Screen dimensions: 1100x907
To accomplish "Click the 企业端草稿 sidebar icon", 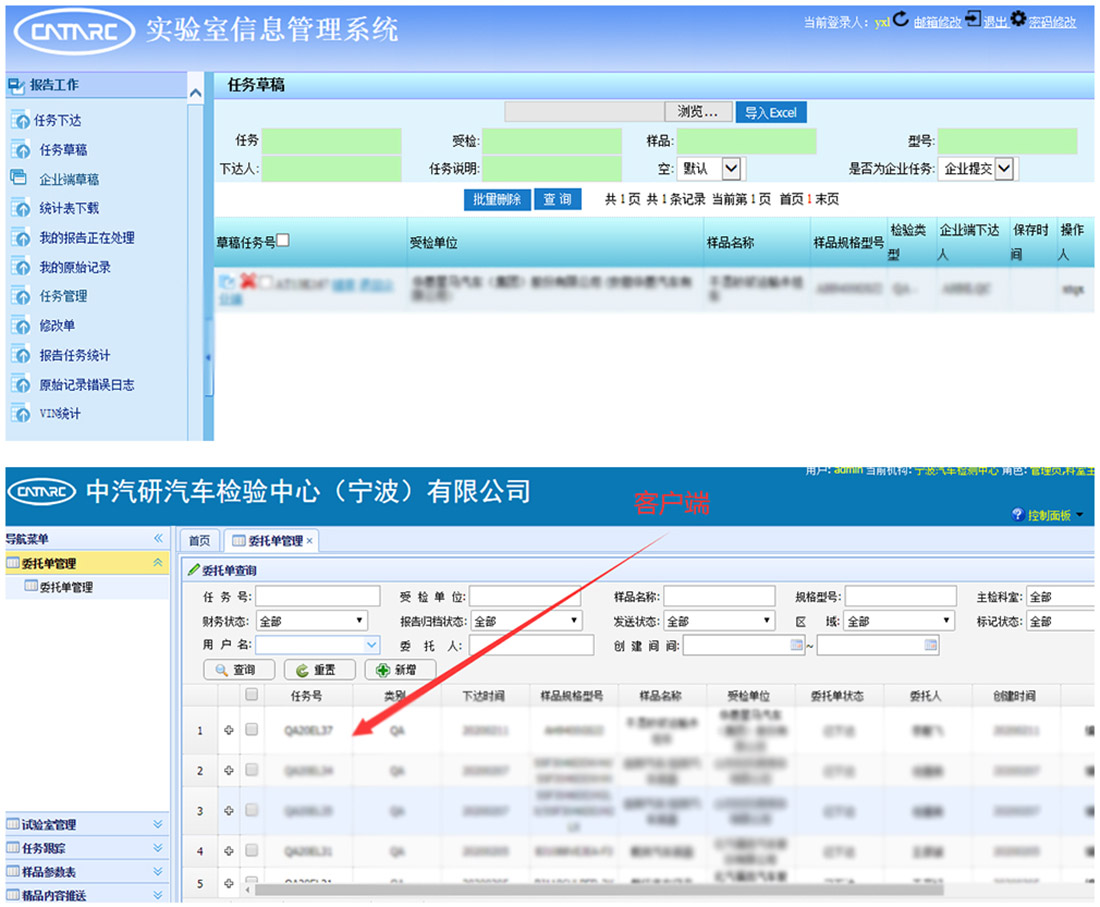I will tap(18, 178).
